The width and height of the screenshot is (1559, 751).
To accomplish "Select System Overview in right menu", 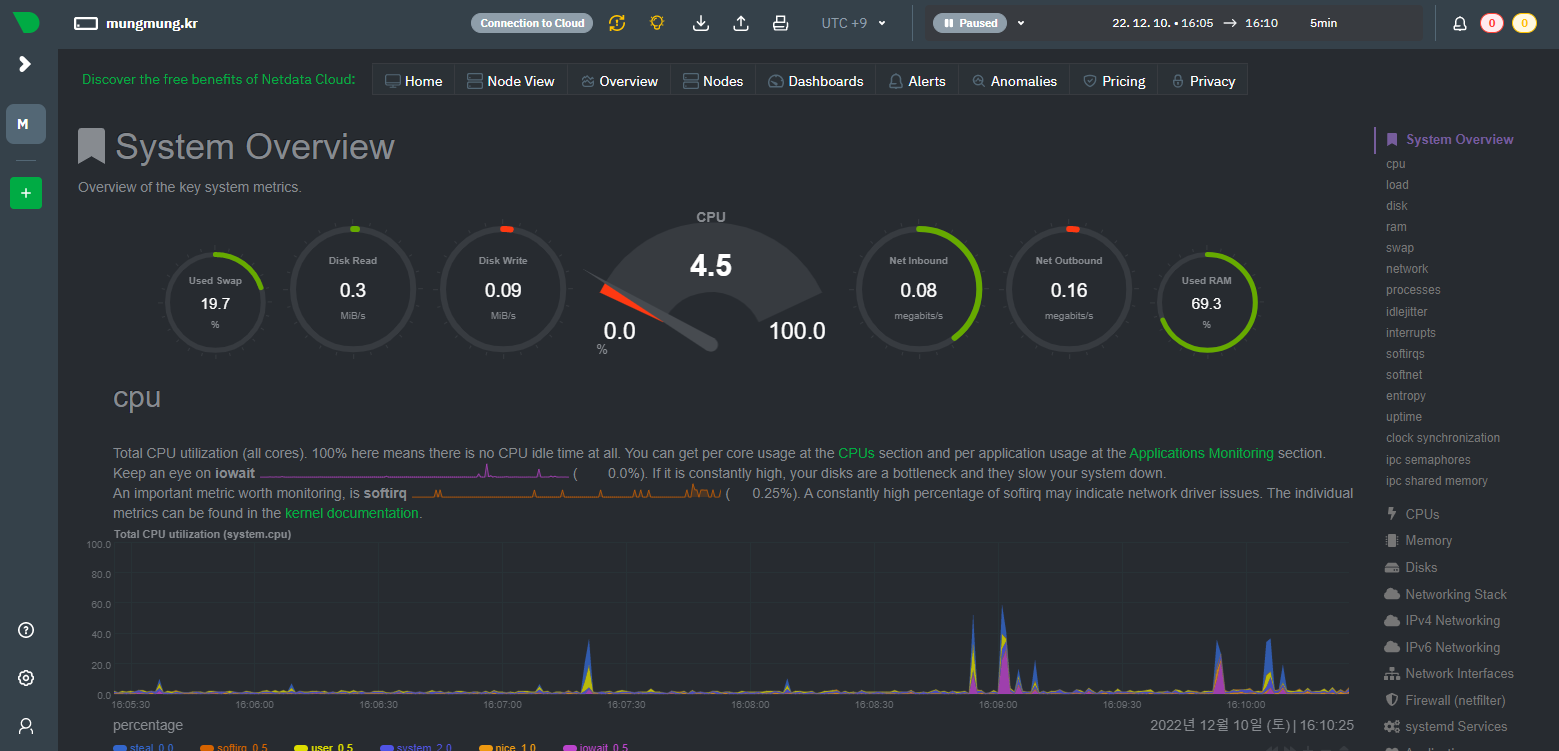I will (x=1459, y=139).
